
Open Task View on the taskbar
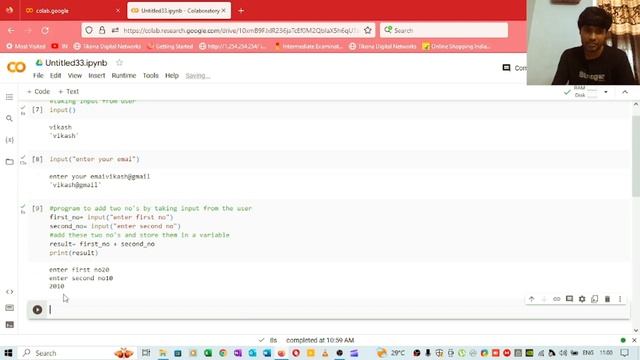146,353
